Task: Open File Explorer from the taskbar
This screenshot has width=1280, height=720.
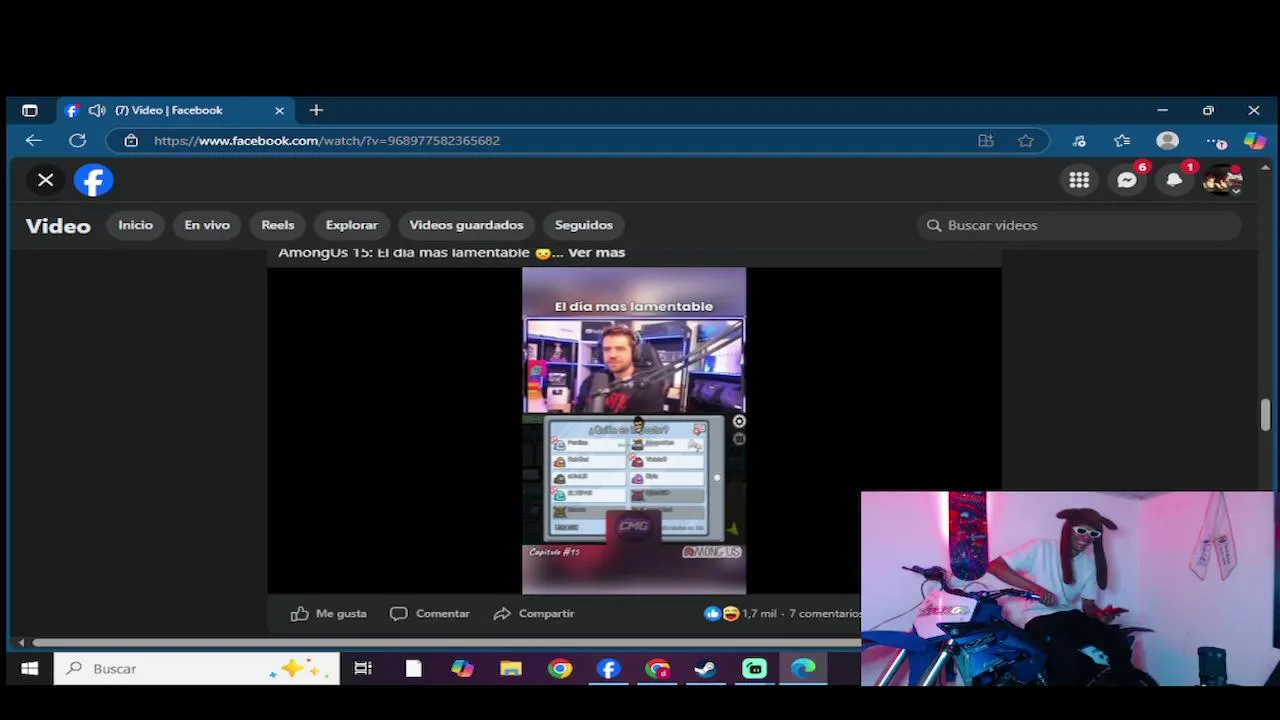Action: [511, 668]
